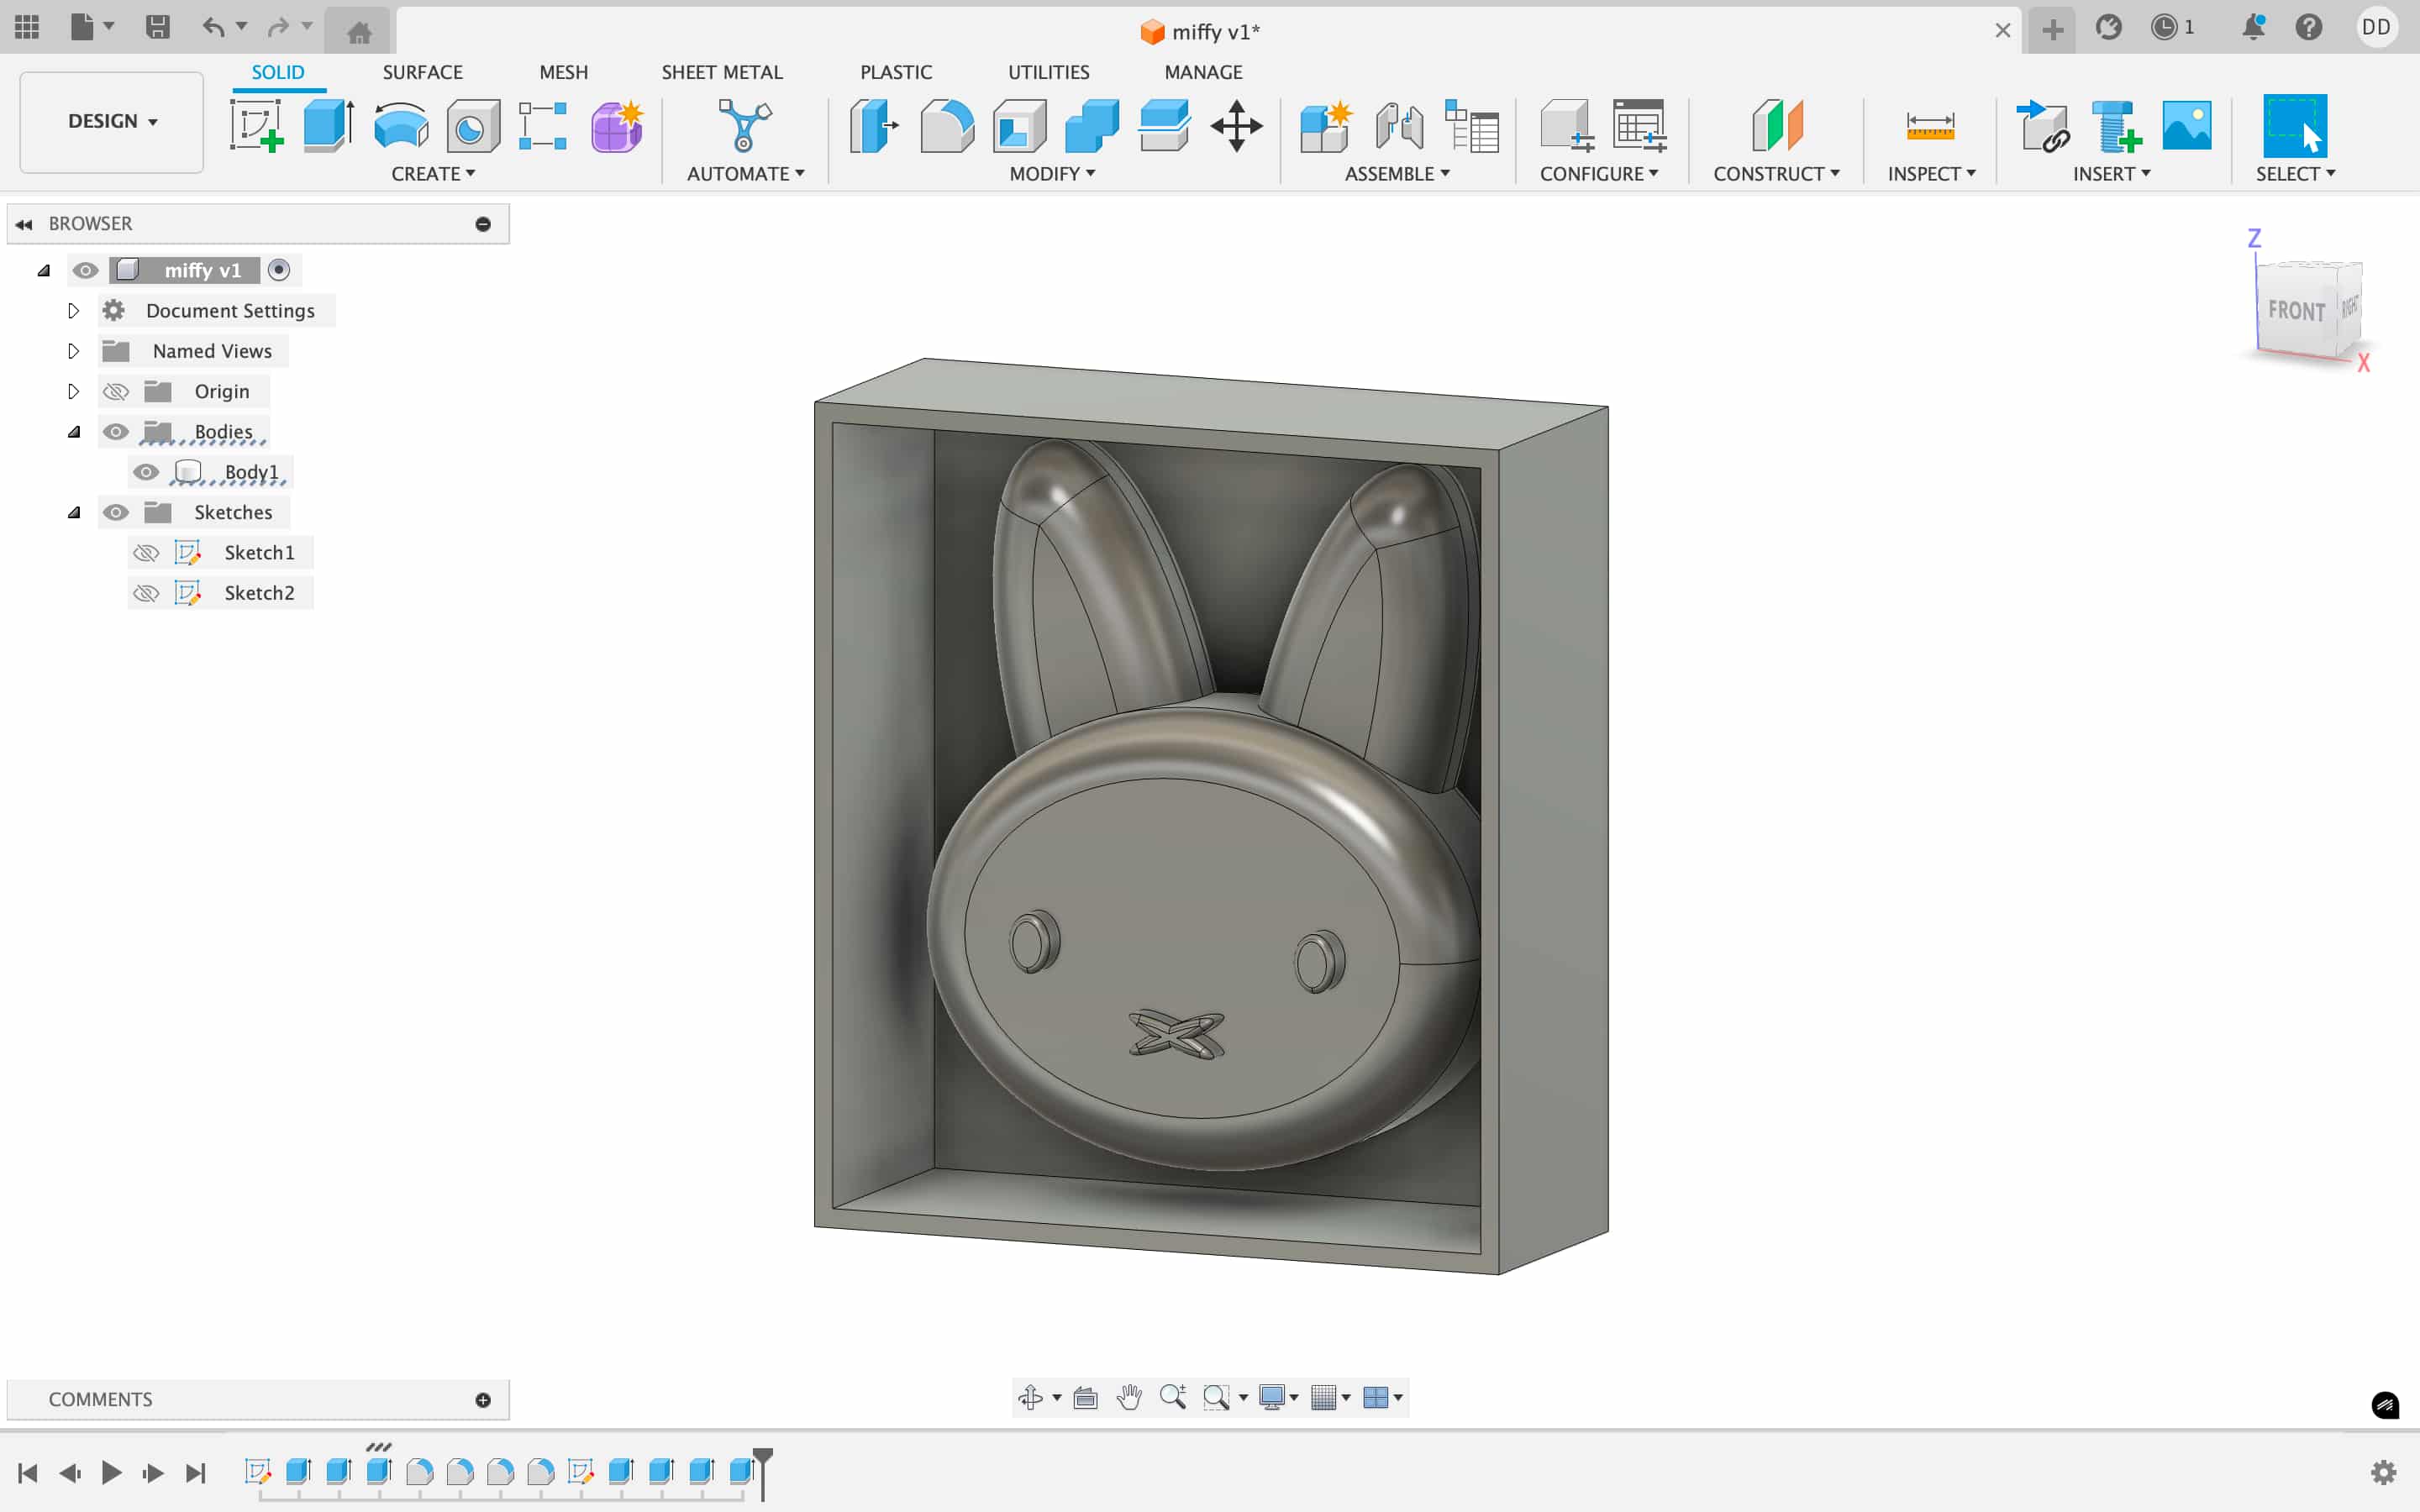Click the FRONT face of the ViewCube
The height and width of the screenshot is (1512, 2420).
(x=2296, y=311)
